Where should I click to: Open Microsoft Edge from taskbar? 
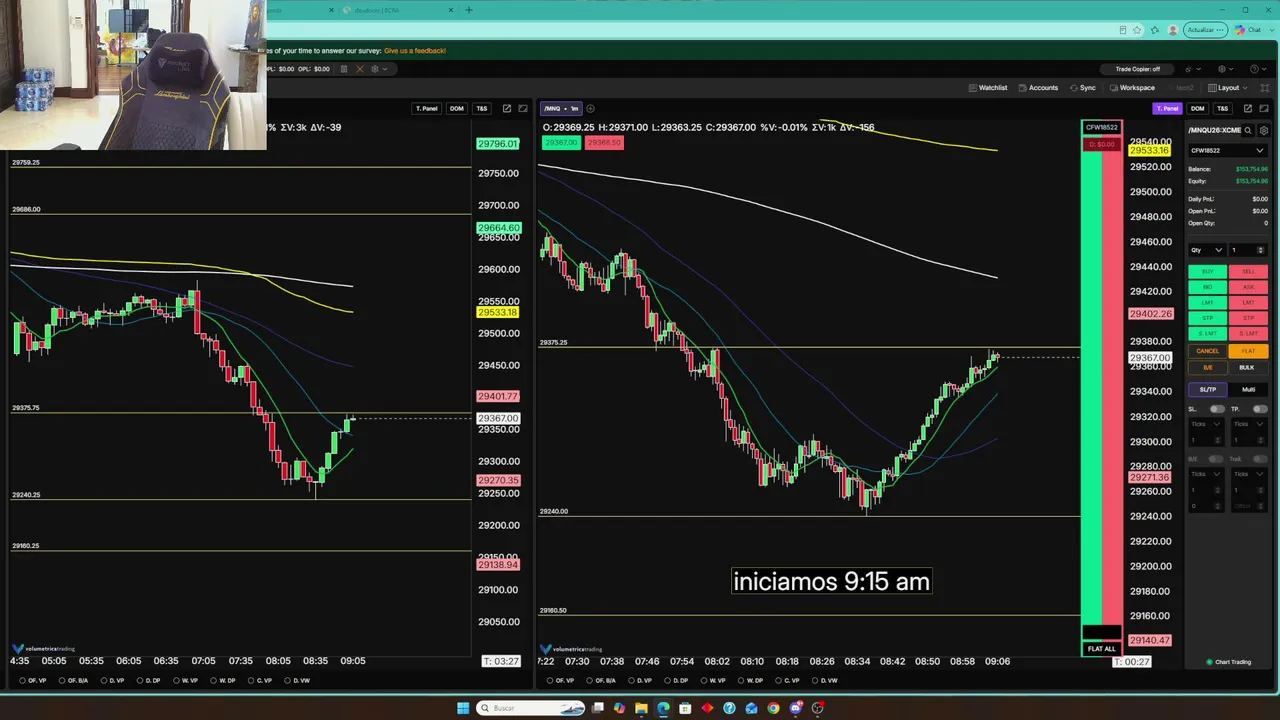pos(663,708)
